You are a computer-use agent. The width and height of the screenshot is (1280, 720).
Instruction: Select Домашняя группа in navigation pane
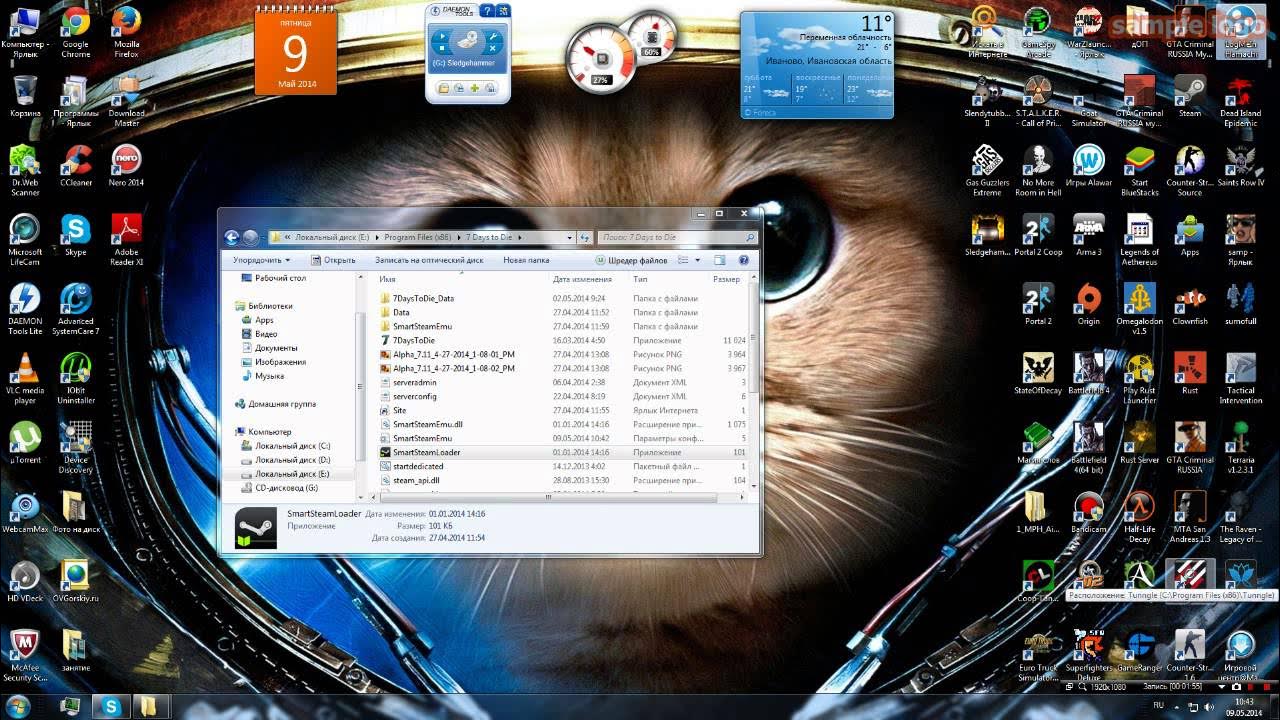click(276, 404)
